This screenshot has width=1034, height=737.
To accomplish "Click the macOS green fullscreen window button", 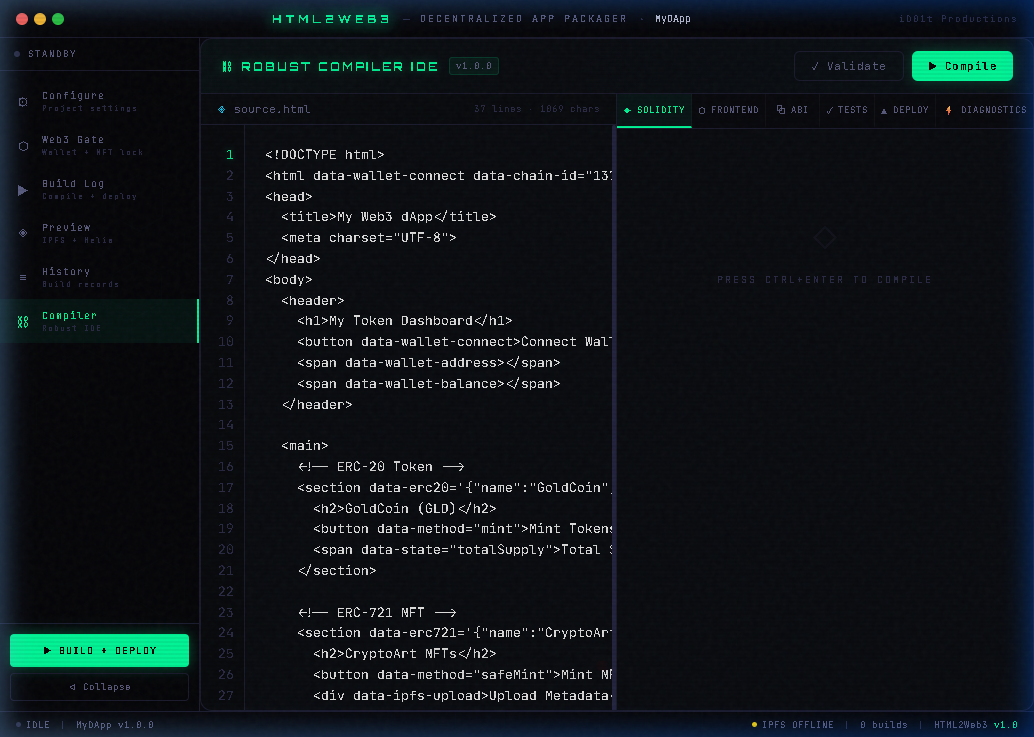I will (x=58, y=19).
